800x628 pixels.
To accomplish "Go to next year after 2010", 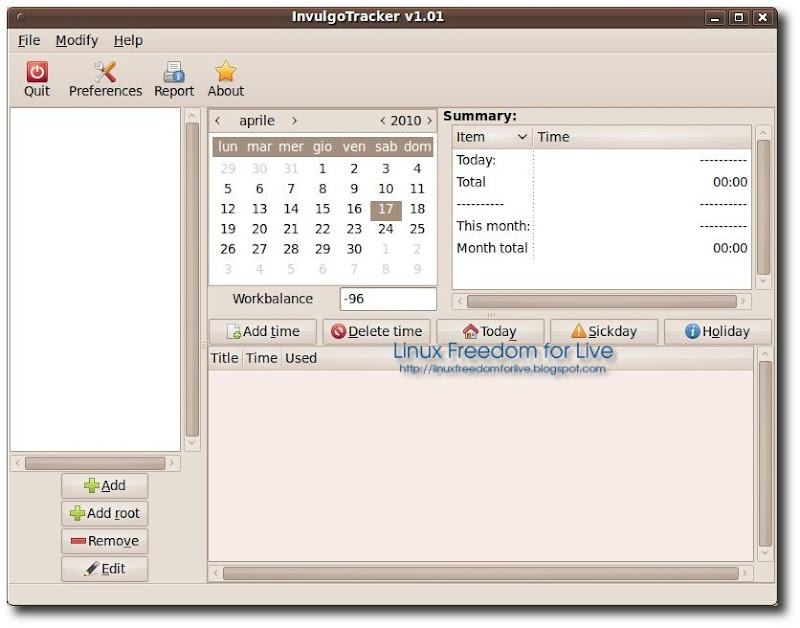I will (429, 121).
